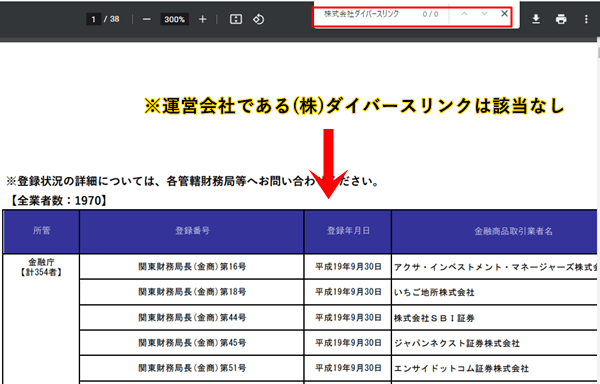This screenshot has height=384, width=600.
Task: Click the cell 関東財務局長(金商)第18号
Action: click(x=192, y=292)
